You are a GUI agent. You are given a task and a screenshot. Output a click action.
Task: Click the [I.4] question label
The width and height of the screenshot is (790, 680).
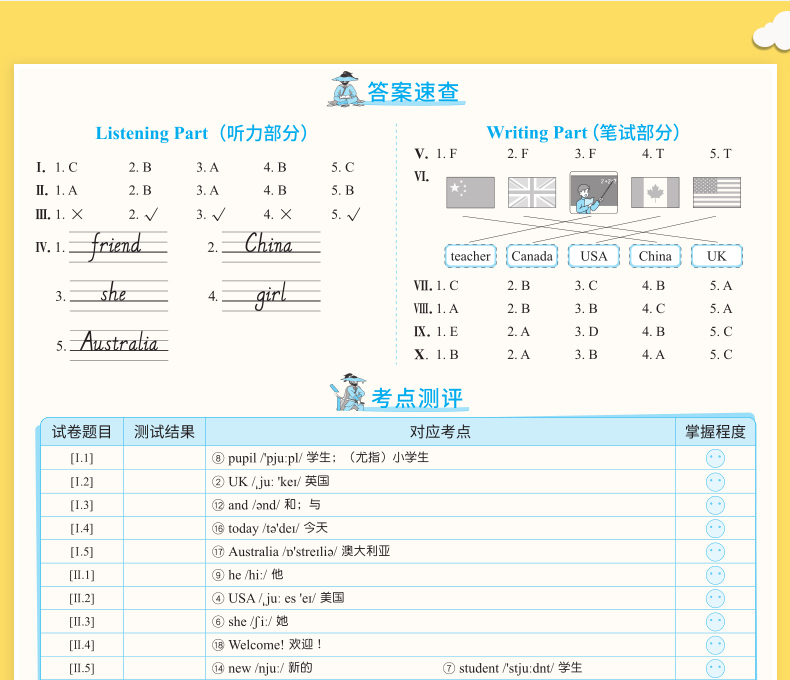tap(82, 528)
